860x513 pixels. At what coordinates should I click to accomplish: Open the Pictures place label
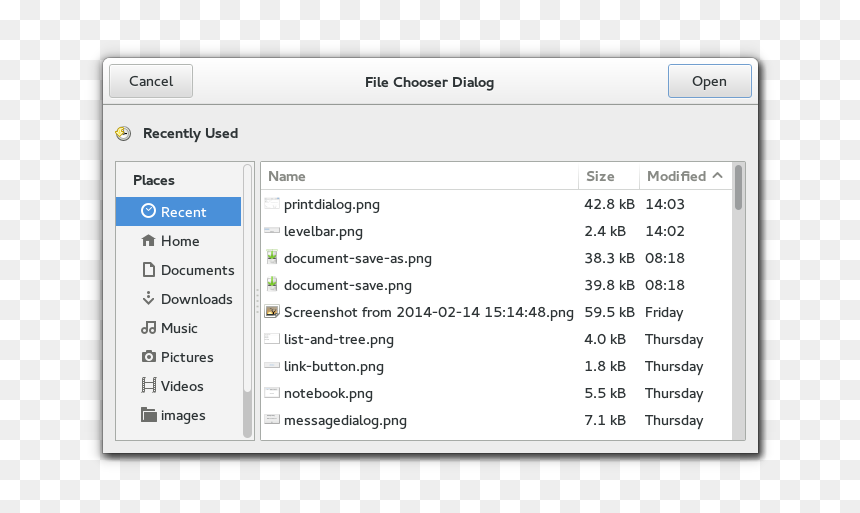coord(187,357)
